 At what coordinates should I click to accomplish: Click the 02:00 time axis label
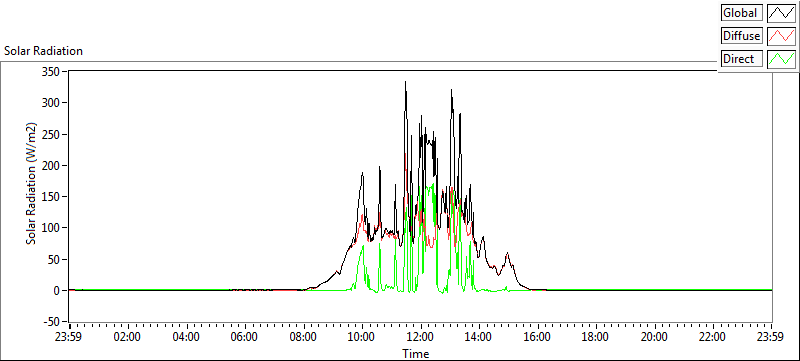[128, 337]
